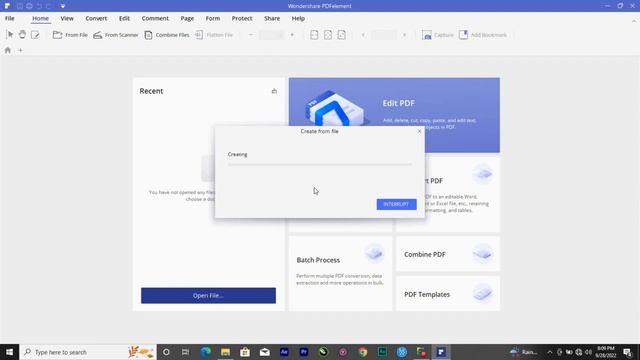Viewport: 640px width, 360px height.
Task: Click the zoom level field
Action: 271,35
